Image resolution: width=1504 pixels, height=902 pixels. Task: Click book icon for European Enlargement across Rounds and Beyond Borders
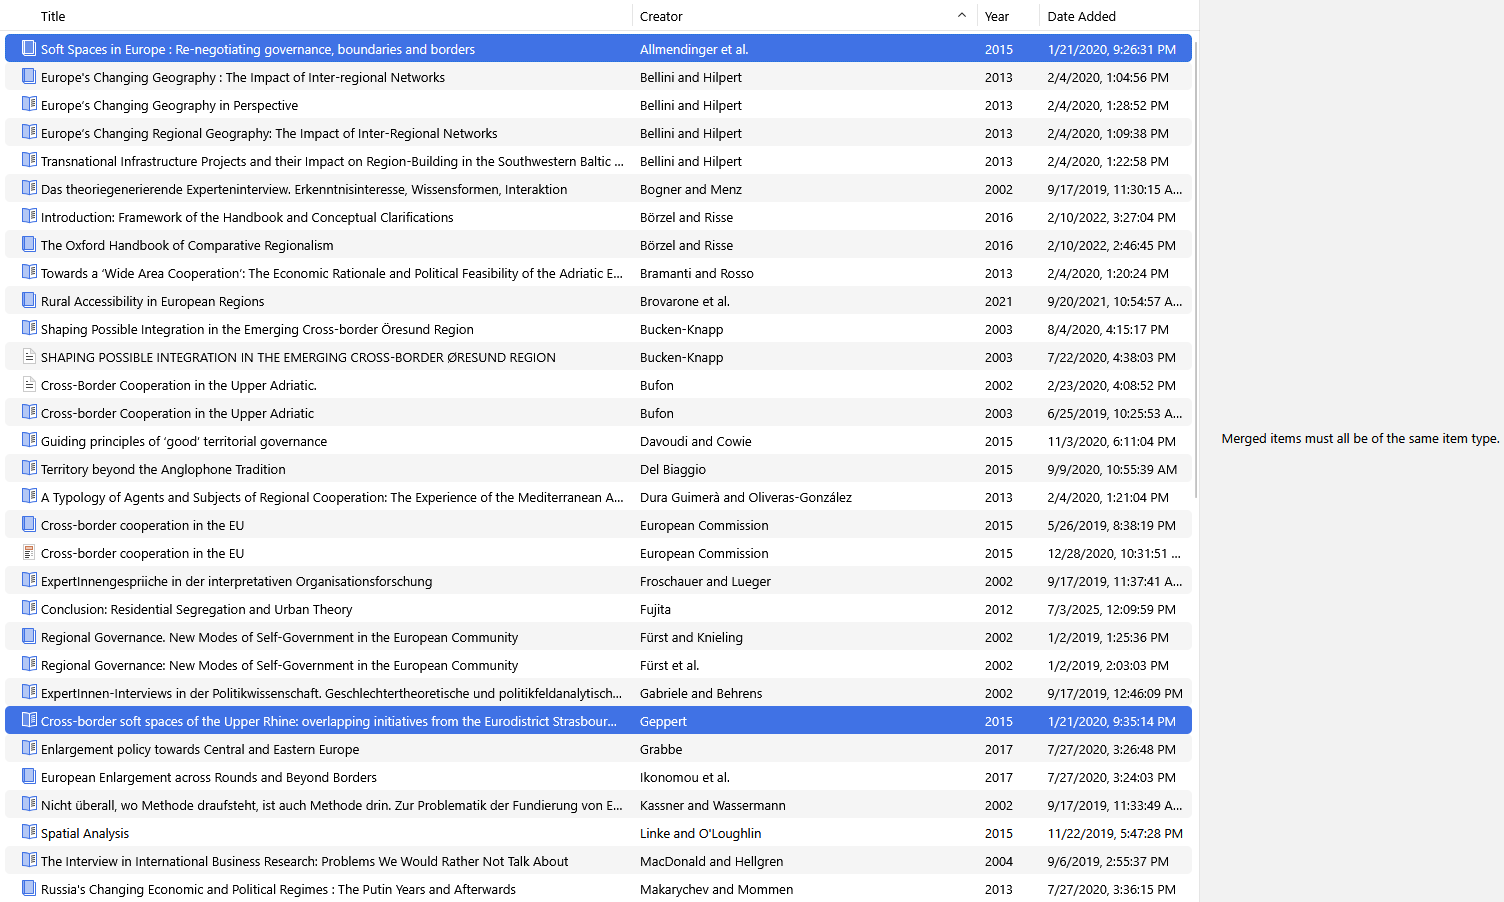point(29,776)
